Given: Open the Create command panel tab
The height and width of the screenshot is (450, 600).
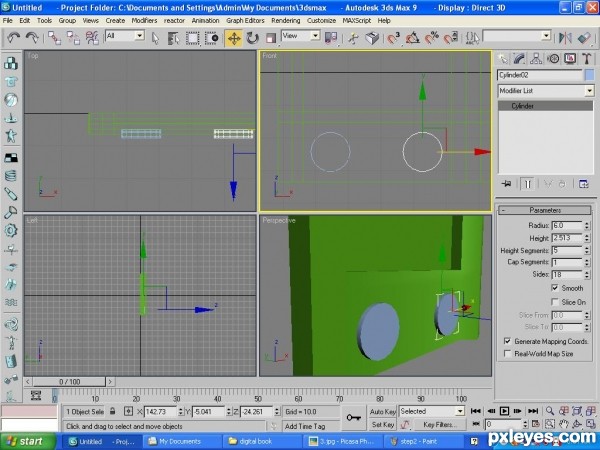Looking at the screenshot, I should 502,59.
